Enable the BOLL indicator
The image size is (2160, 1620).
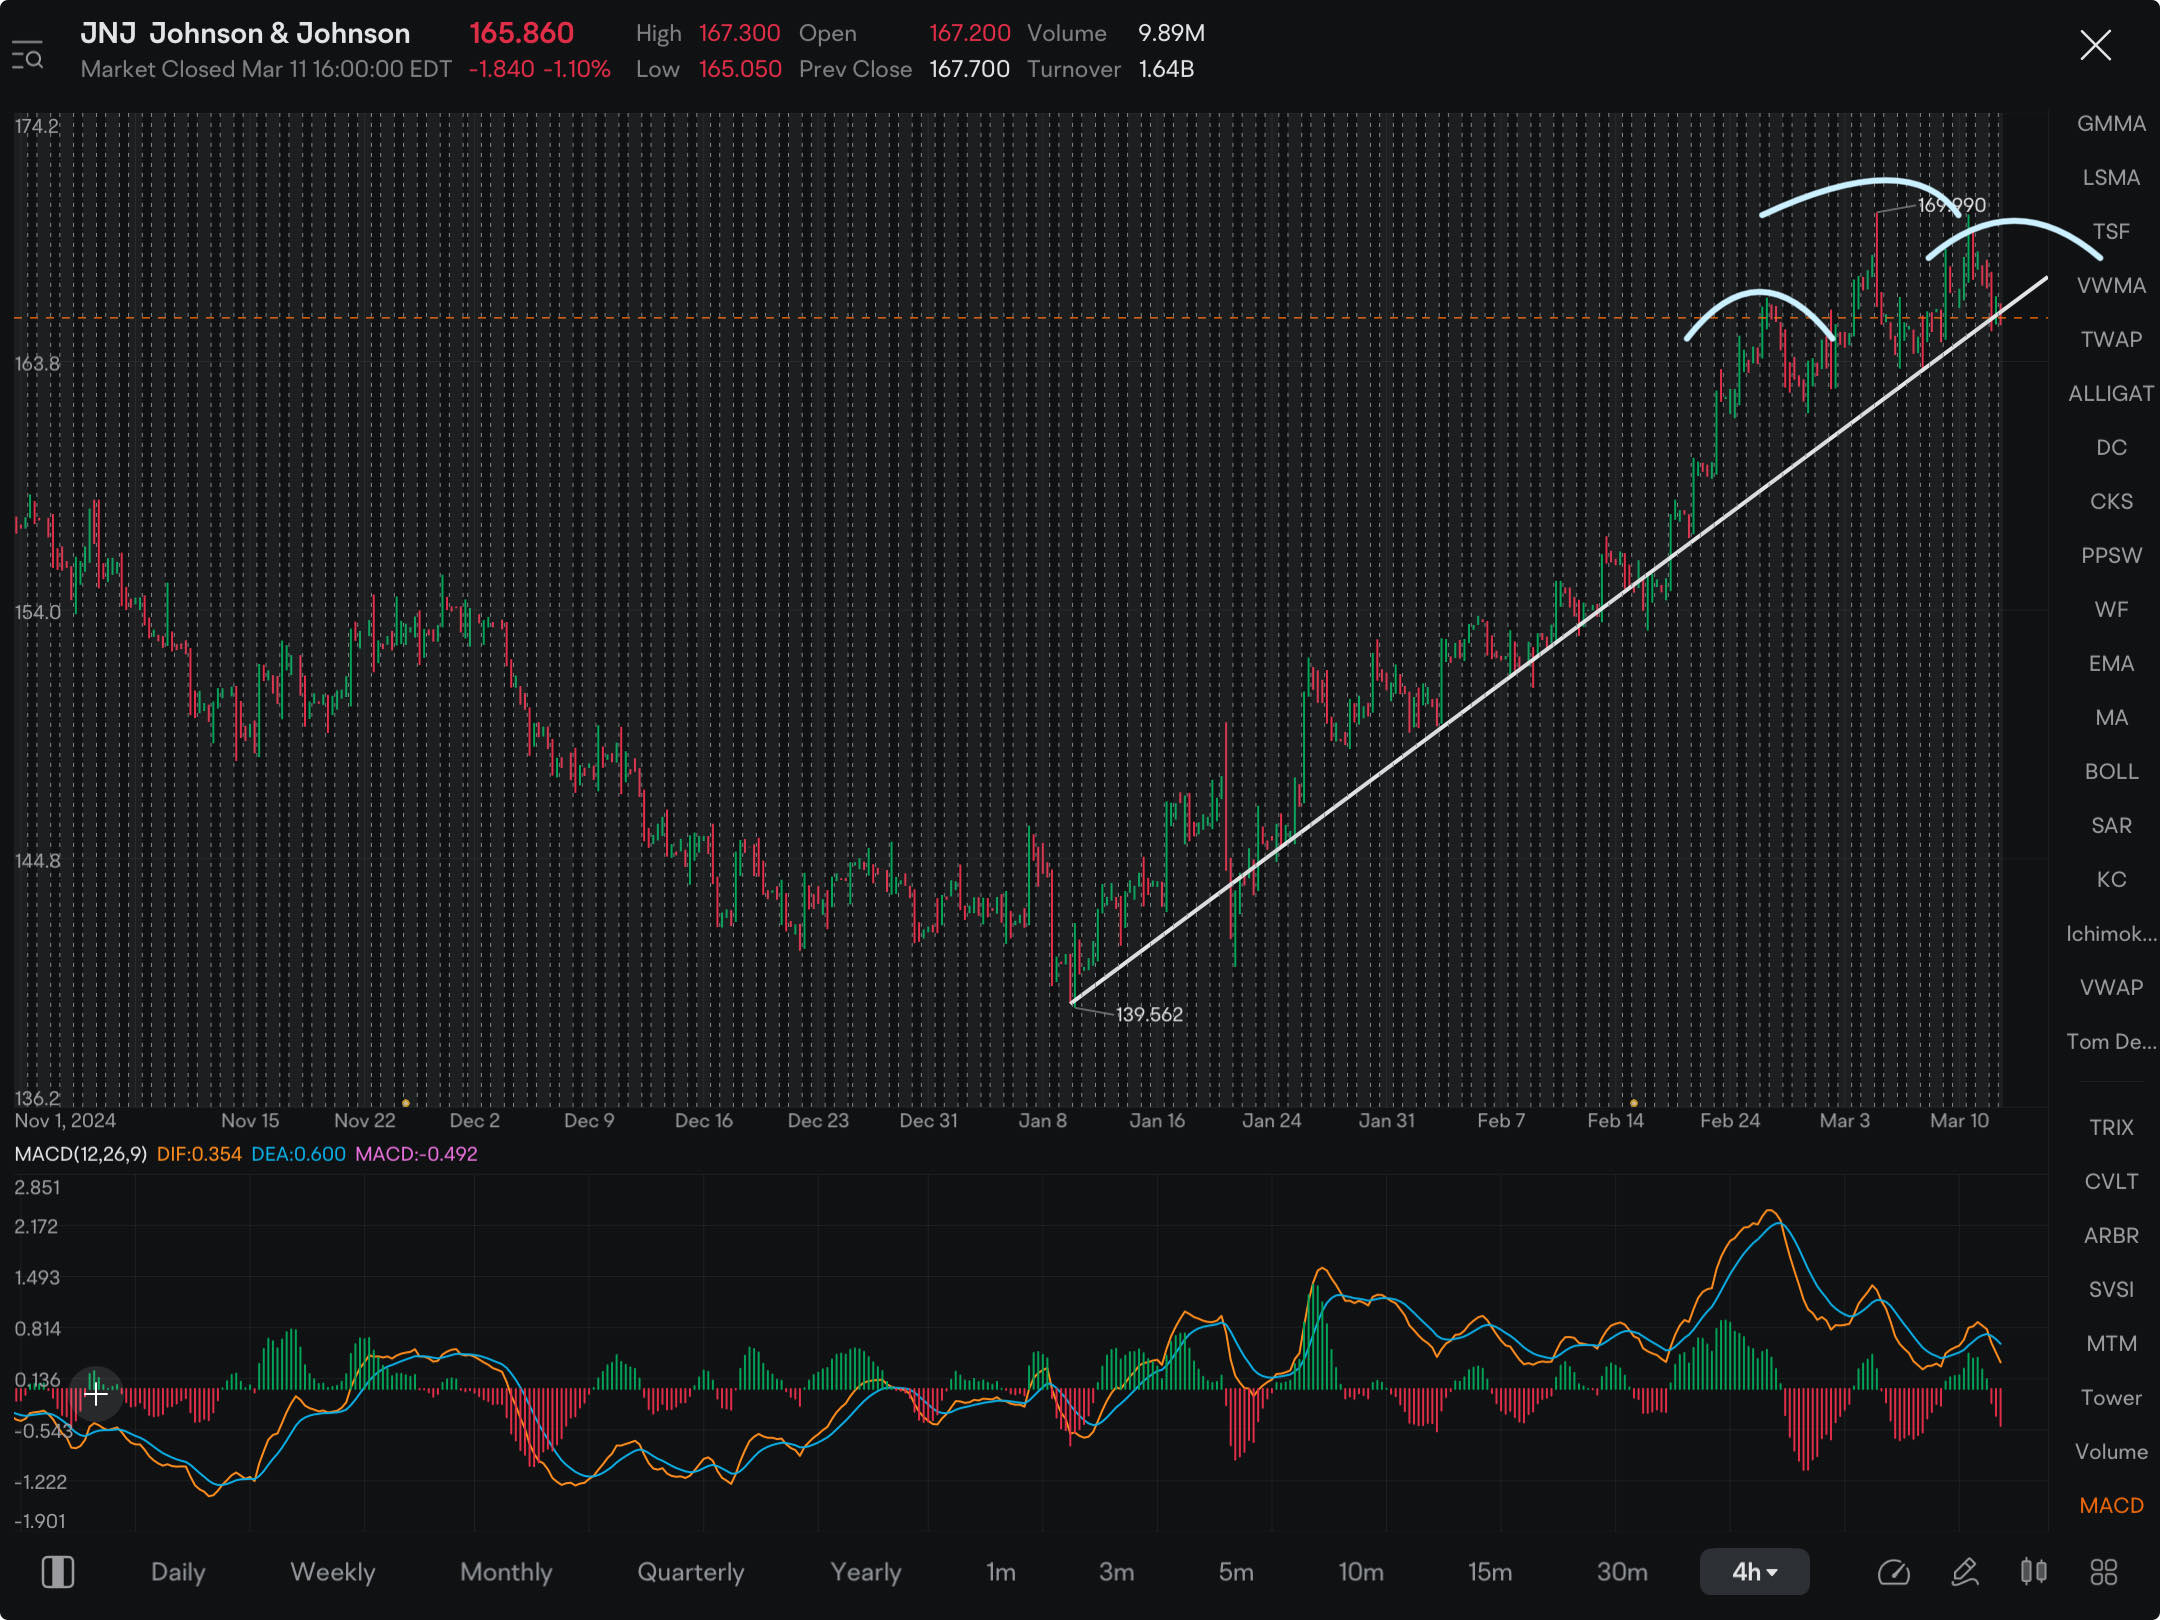pos(2111,772)
